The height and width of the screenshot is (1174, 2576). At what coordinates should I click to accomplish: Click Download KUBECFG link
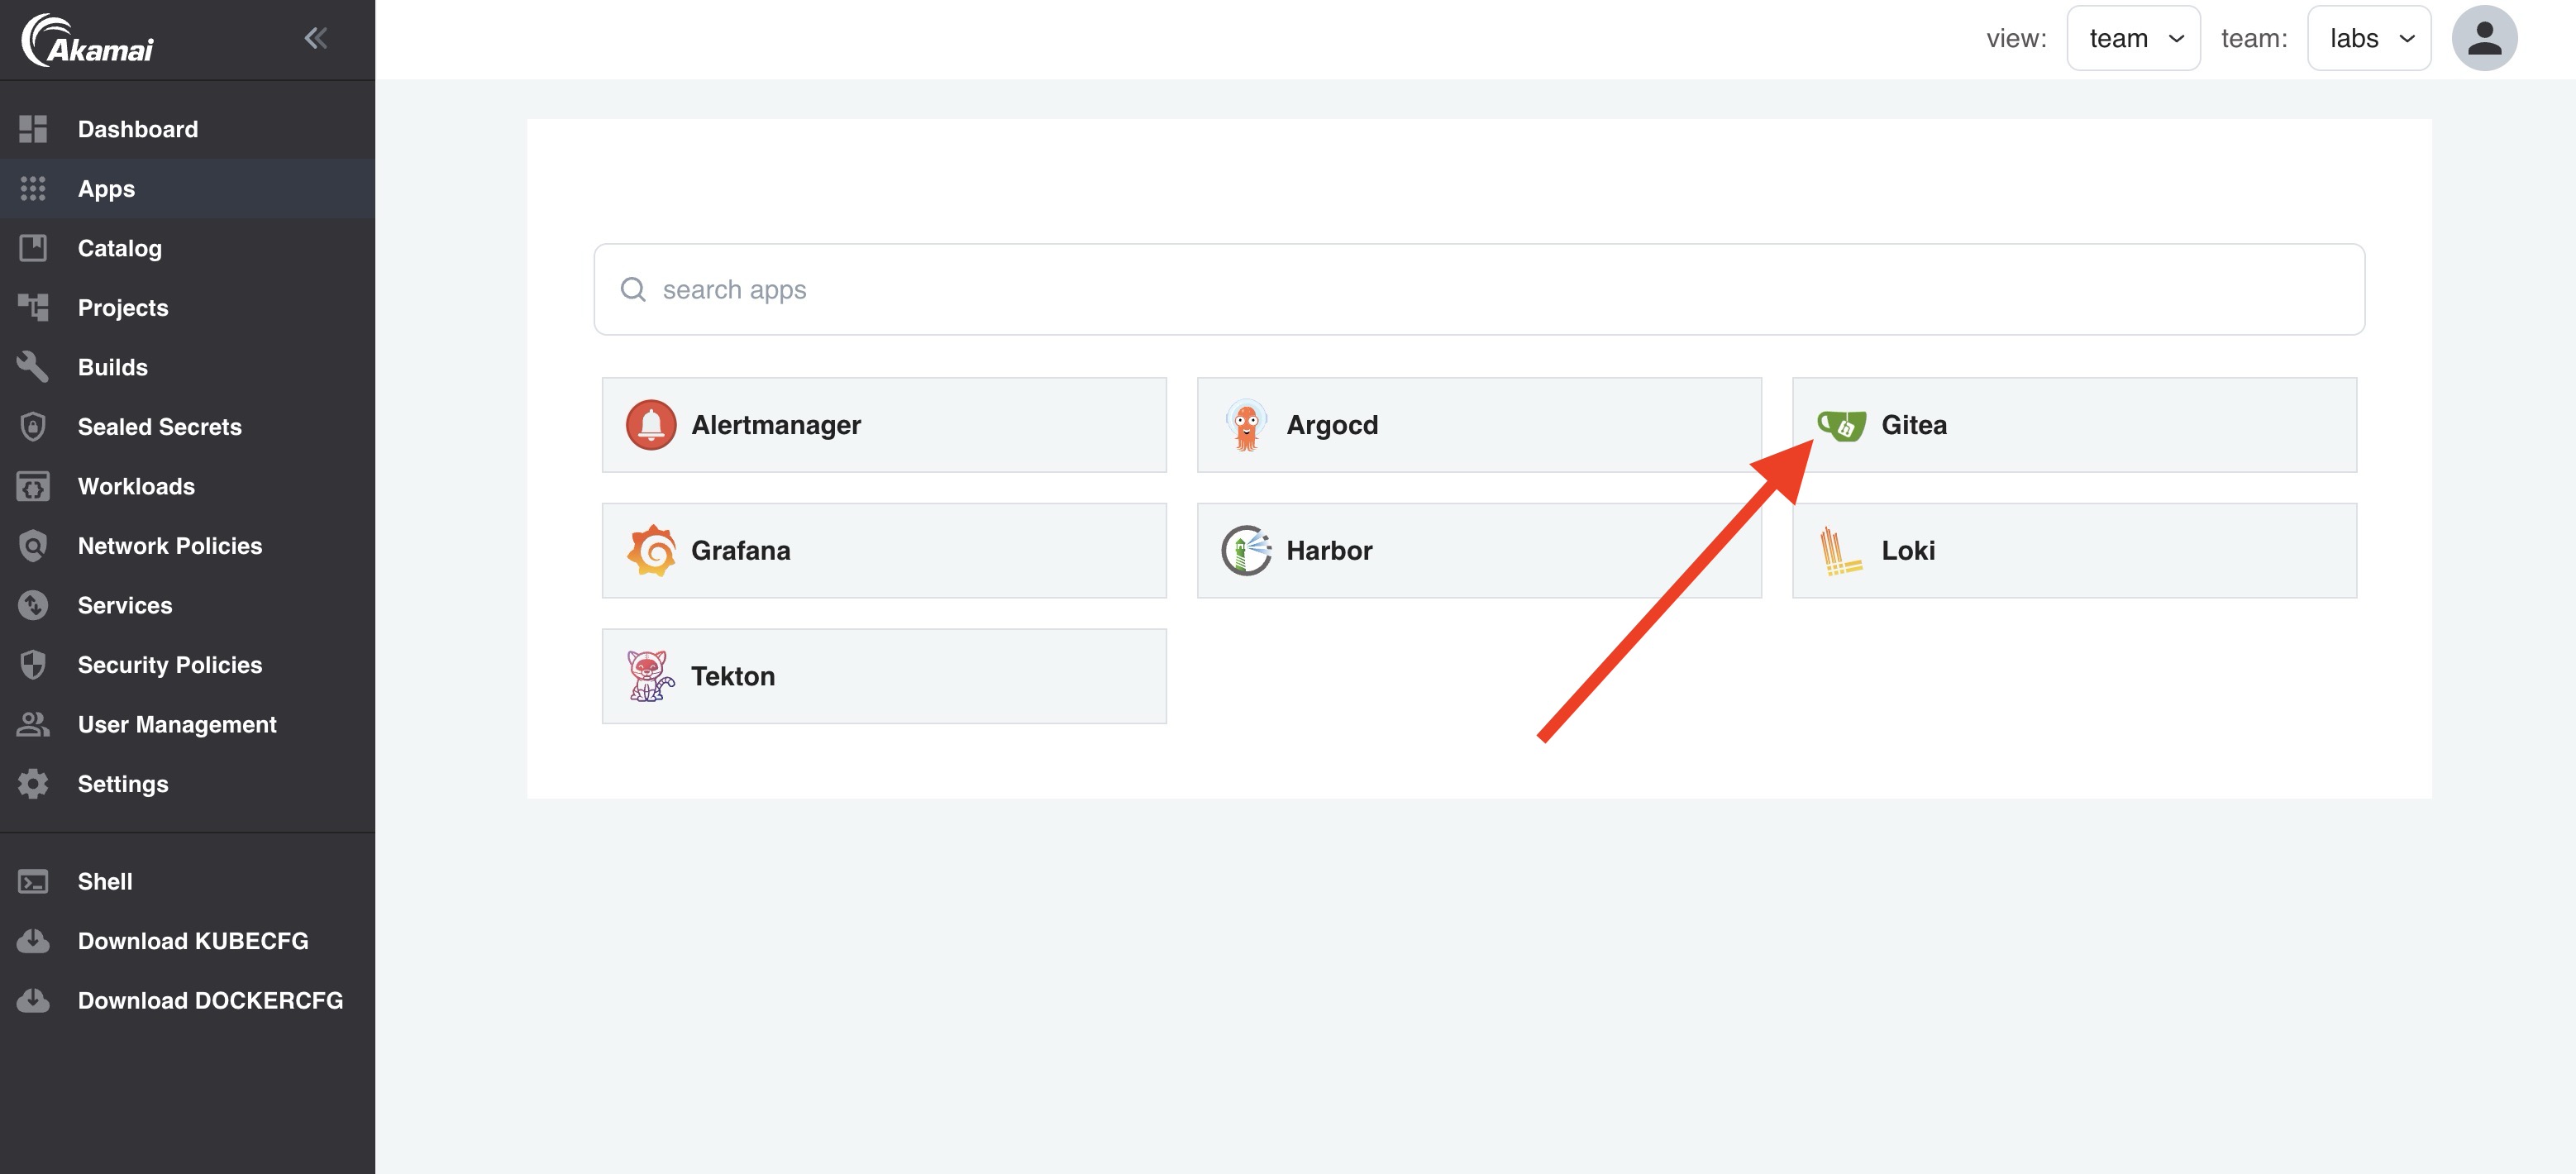187,941
